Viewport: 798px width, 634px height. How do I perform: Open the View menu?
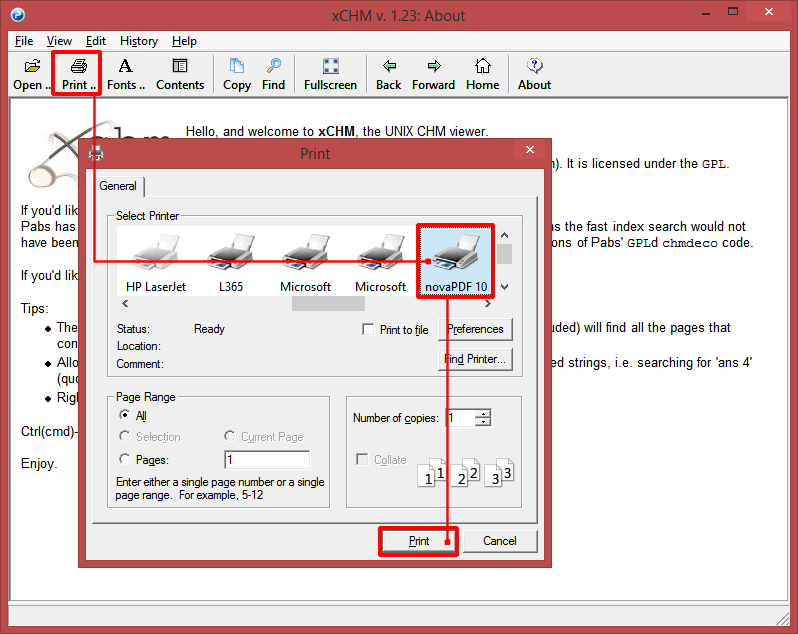click(x=59, y=41)
